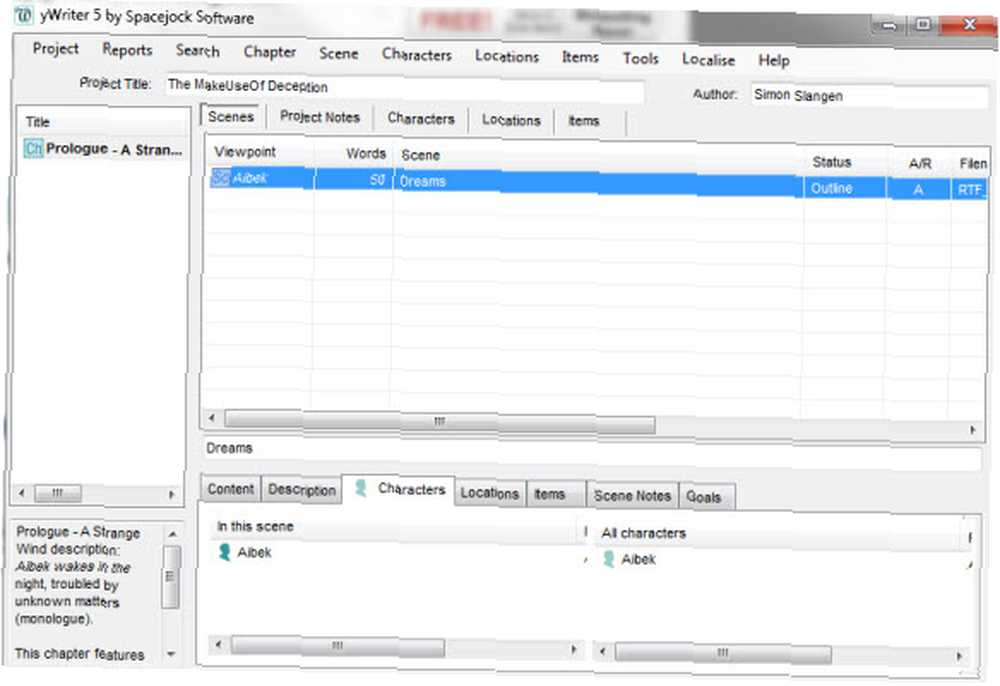The height and width of the screenshot is (686, 1000).
Task: Open the upper Characters tab beside Project Notes
Action: click(x=421, y=119)
